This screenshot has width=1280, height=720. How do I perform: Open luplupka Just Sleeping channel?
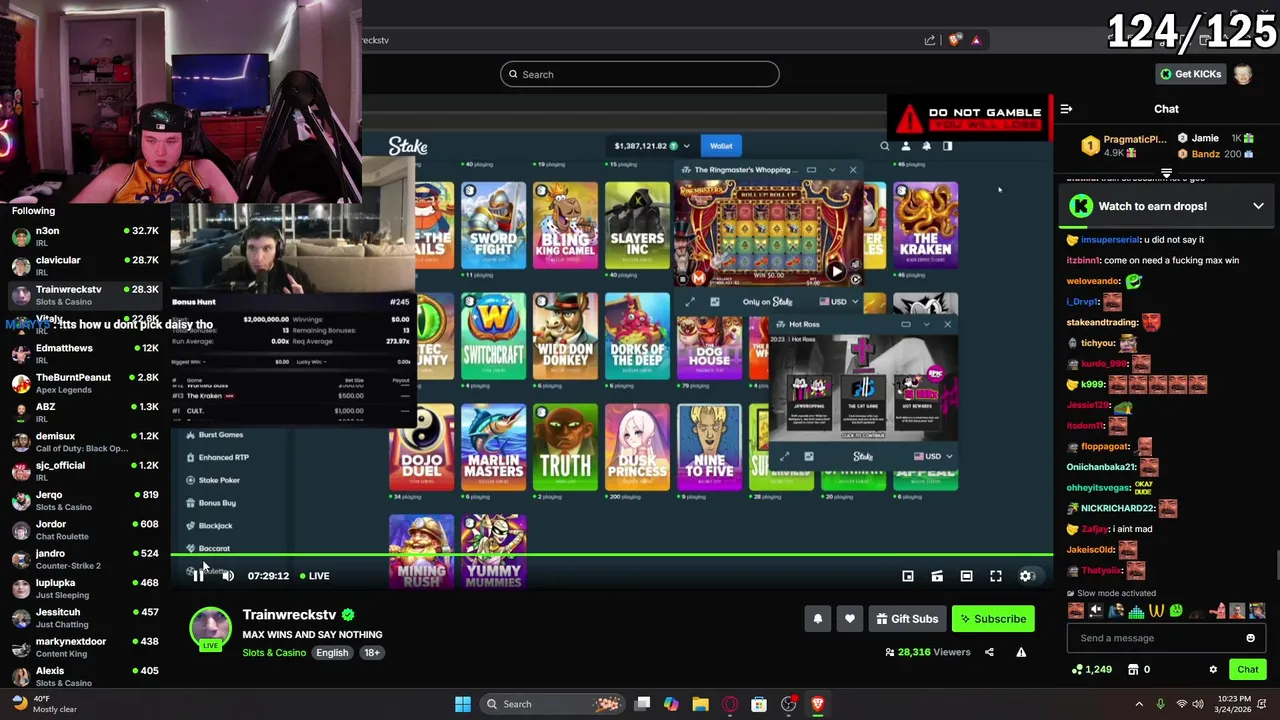click(x=85, y=588)
